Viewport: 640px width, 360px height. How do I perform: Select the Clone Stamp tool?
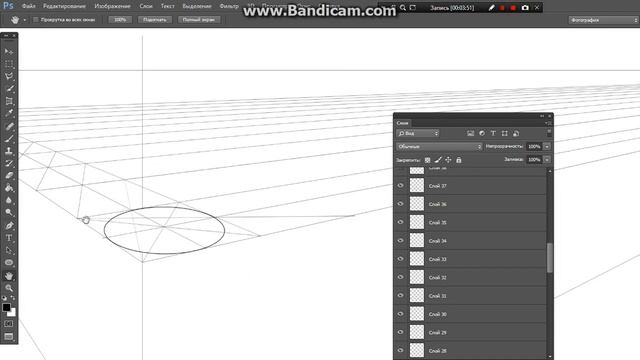coord(9,151)
